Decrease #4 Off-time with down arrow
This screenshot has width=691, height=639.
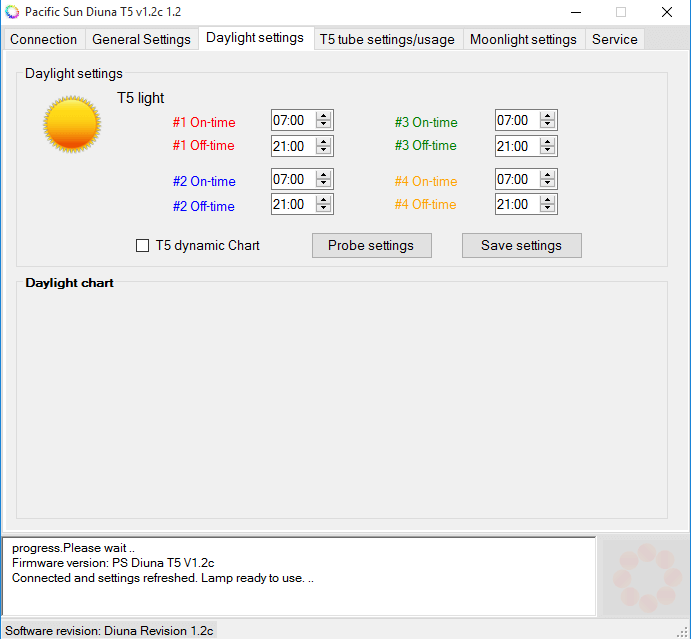[547, 208]
